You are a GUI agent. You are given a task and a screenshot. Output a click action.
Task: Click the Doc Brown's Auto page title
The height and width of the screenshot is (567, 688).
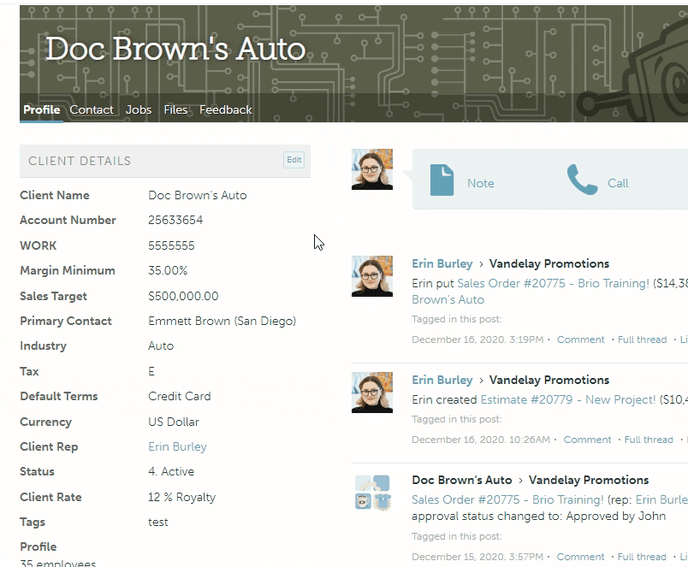(175, 49)
